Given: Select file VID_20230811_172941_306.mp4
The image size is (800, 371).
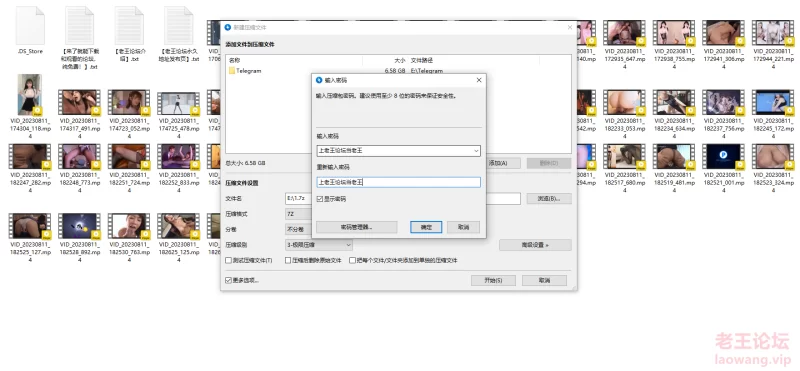Looking at the screenshot, I should [723, 33].
